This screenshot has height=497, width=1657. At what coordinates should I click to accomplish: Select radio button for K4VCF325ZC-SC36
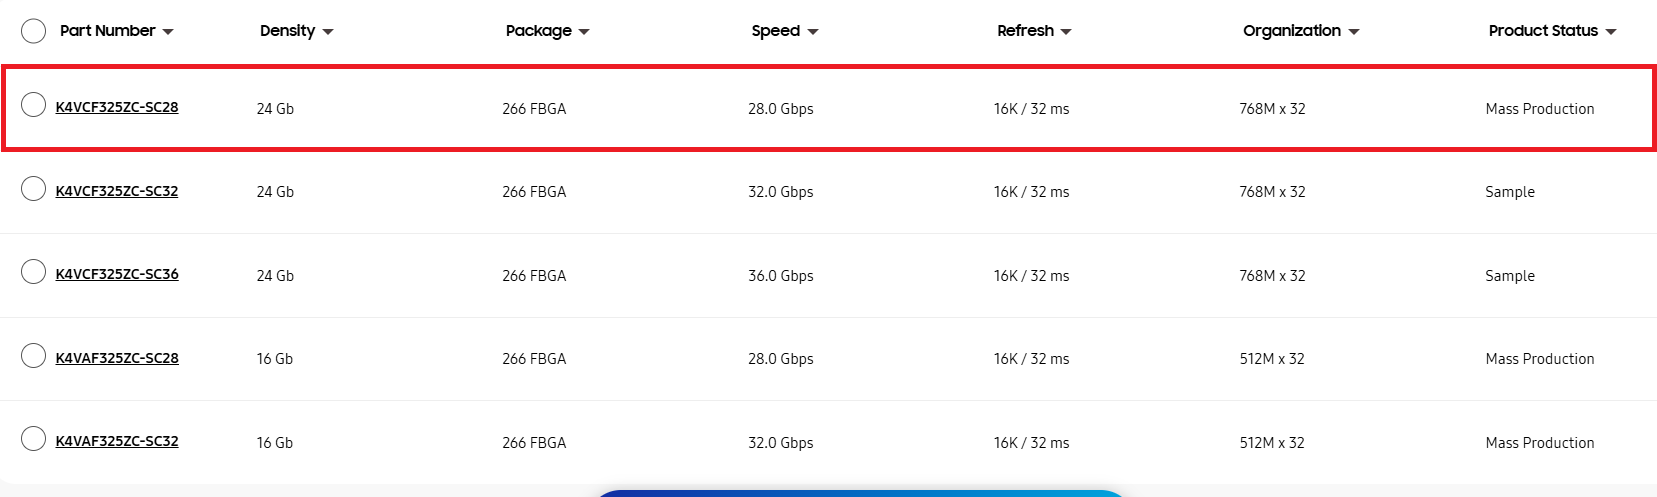34,272
